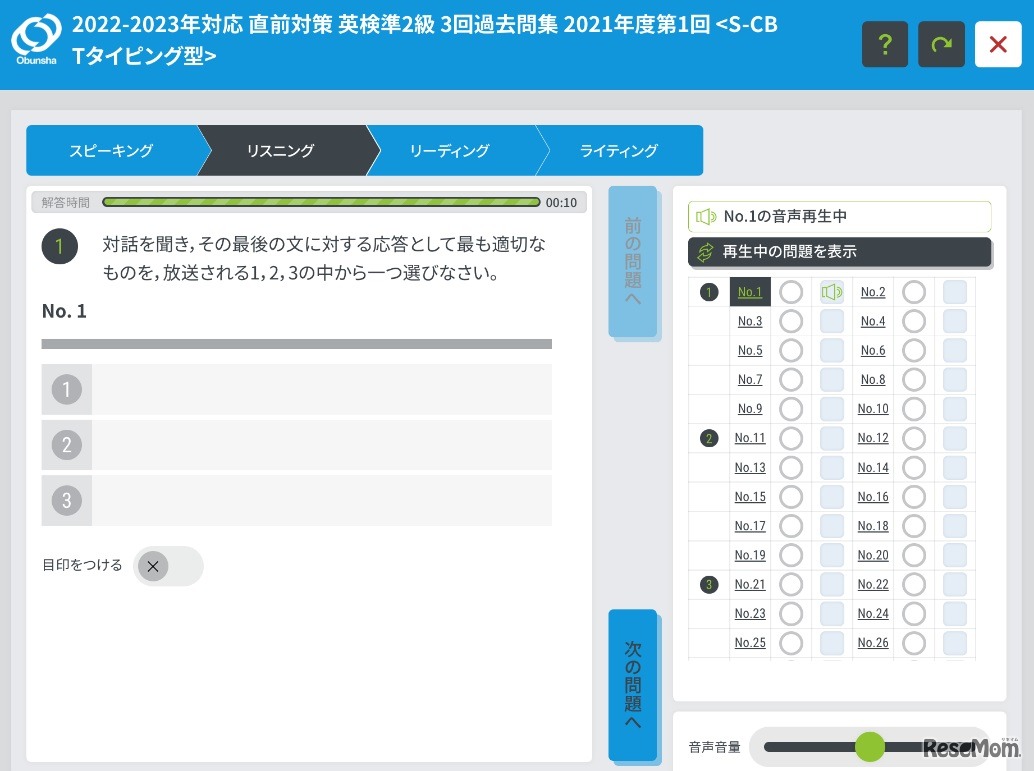Choose answer option 3

296,500
